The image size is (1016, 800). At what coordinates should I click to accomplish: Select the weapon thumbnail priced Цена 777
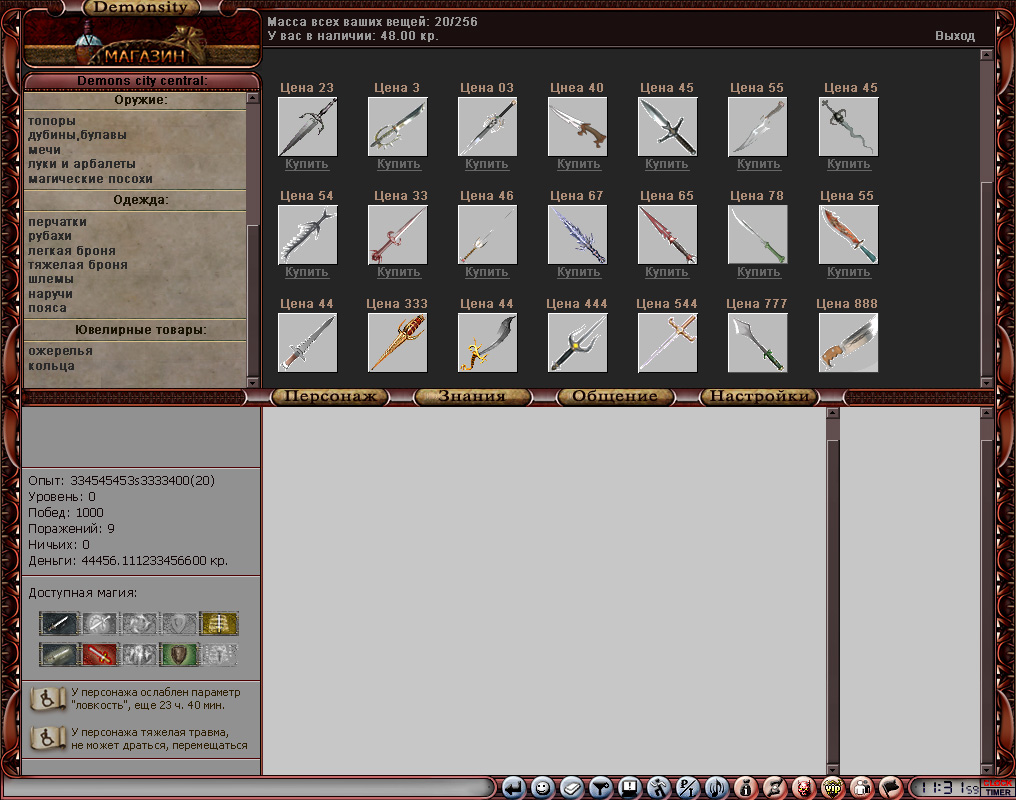757,343
